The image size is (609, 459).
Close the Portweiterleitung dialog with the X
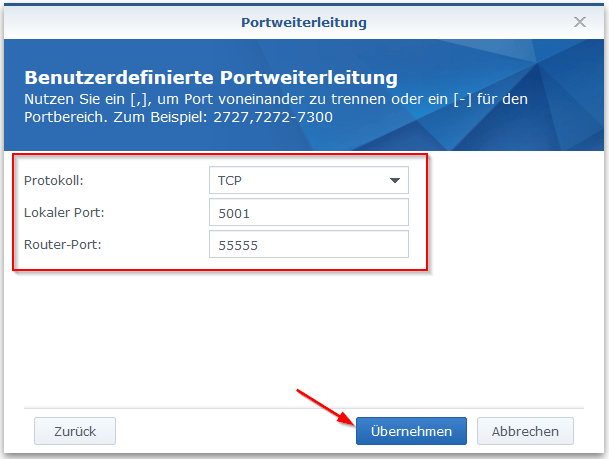click(579, 21)
